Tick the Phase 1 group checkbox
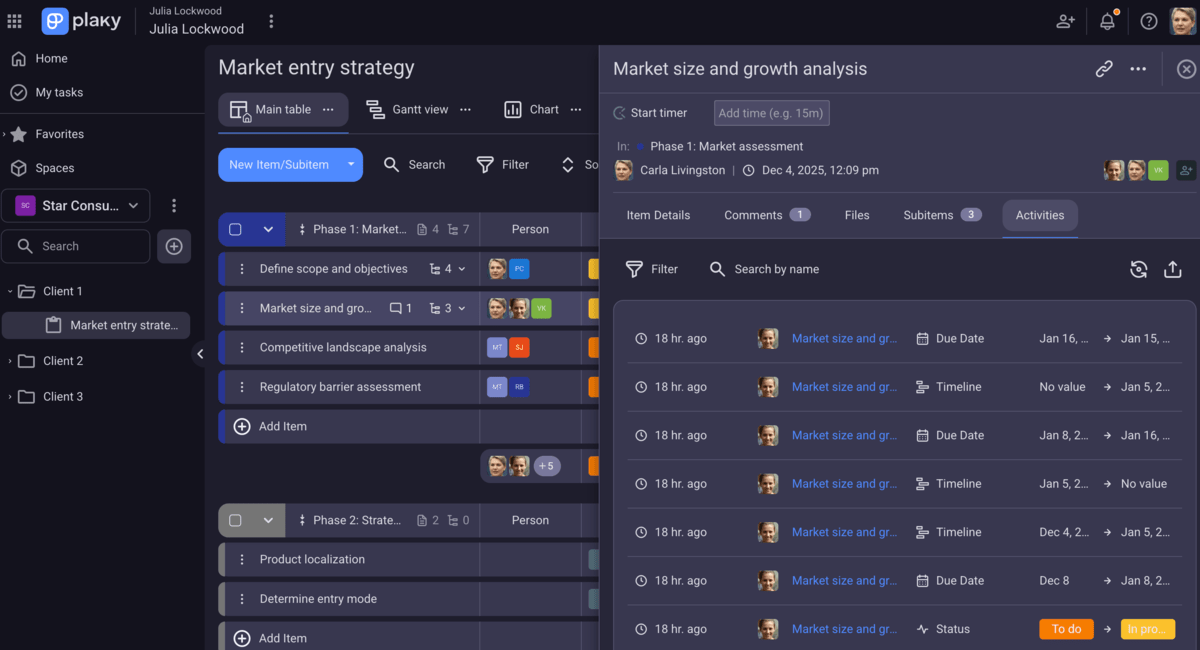Image resolution: width=1200 pixels, height=650 pixels. click(x=235, y=229)
